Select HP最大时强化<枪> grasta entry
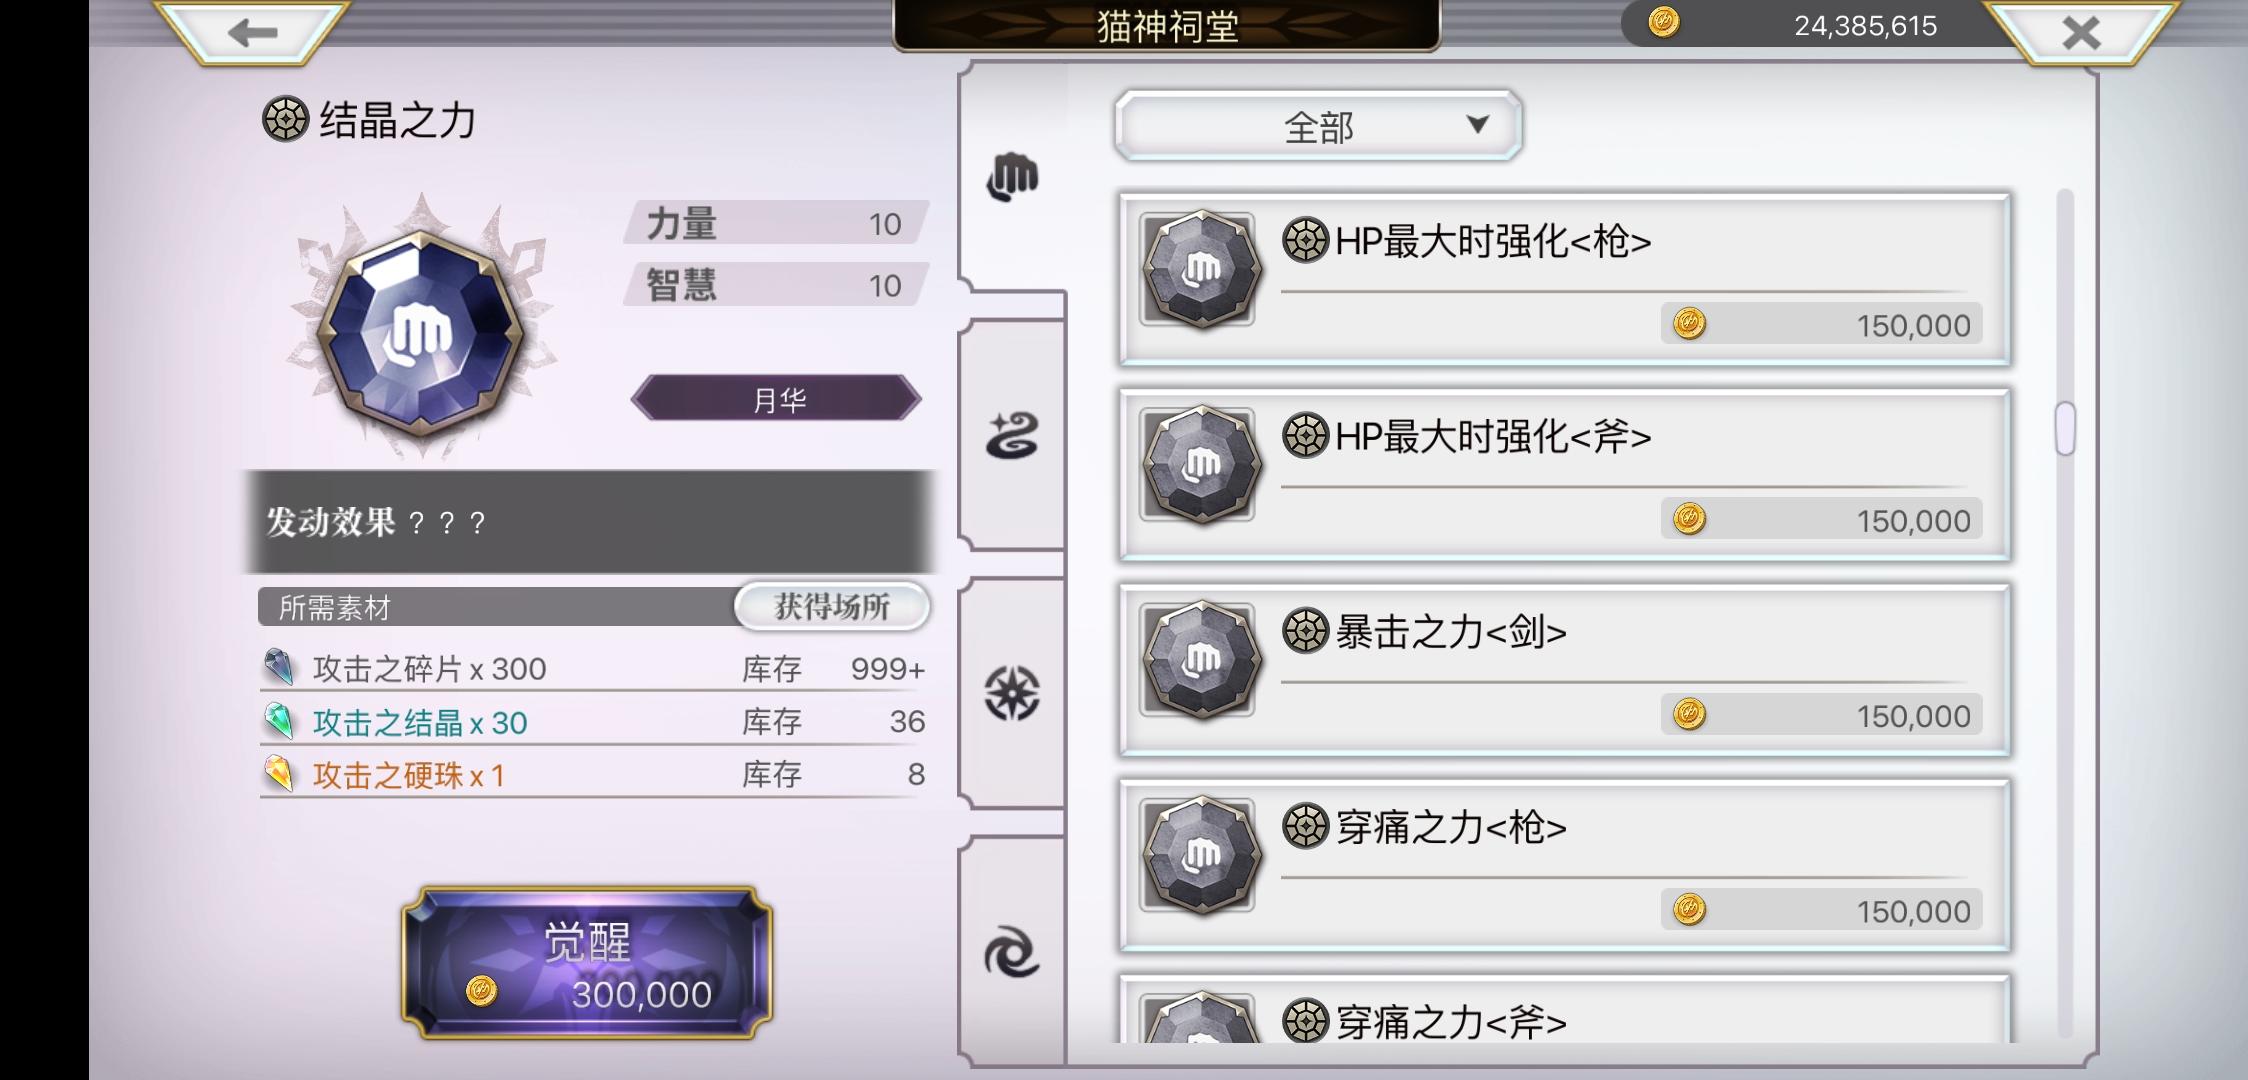The width and height of the screenshot is (2248, 1080). click(x=1564, y=280)
